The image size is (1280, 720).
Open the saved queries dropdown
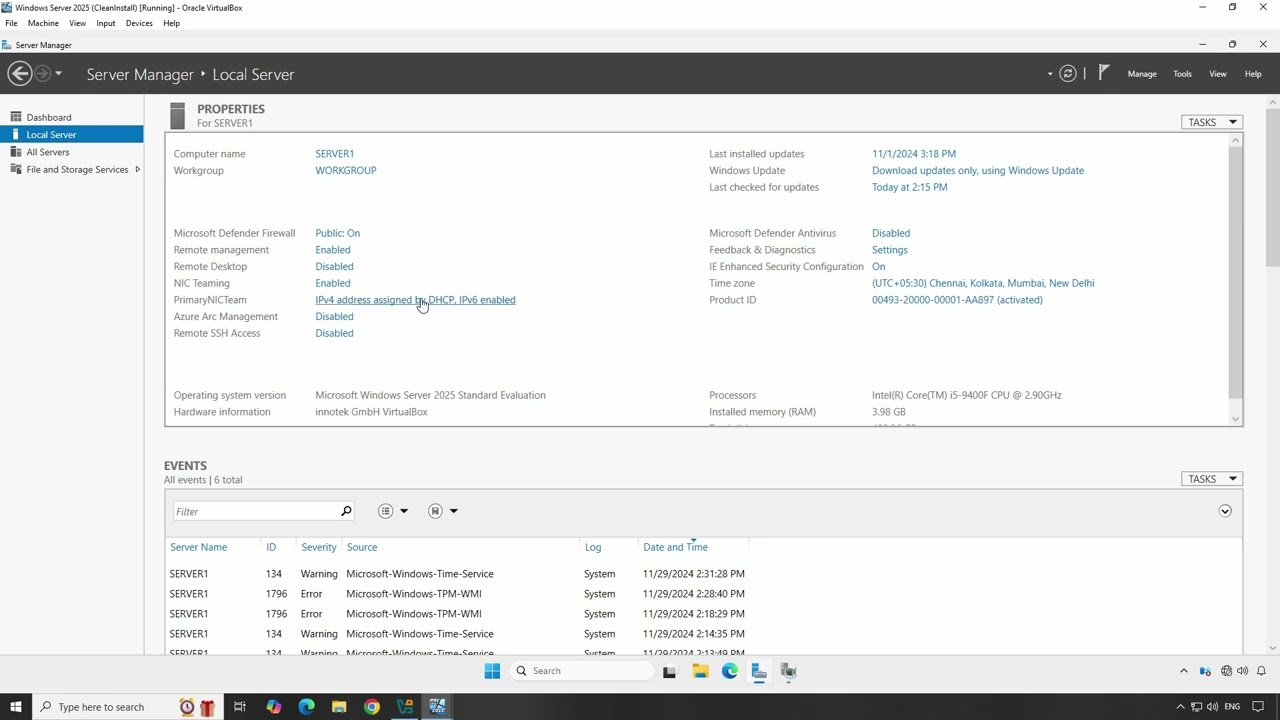(442, 511)
